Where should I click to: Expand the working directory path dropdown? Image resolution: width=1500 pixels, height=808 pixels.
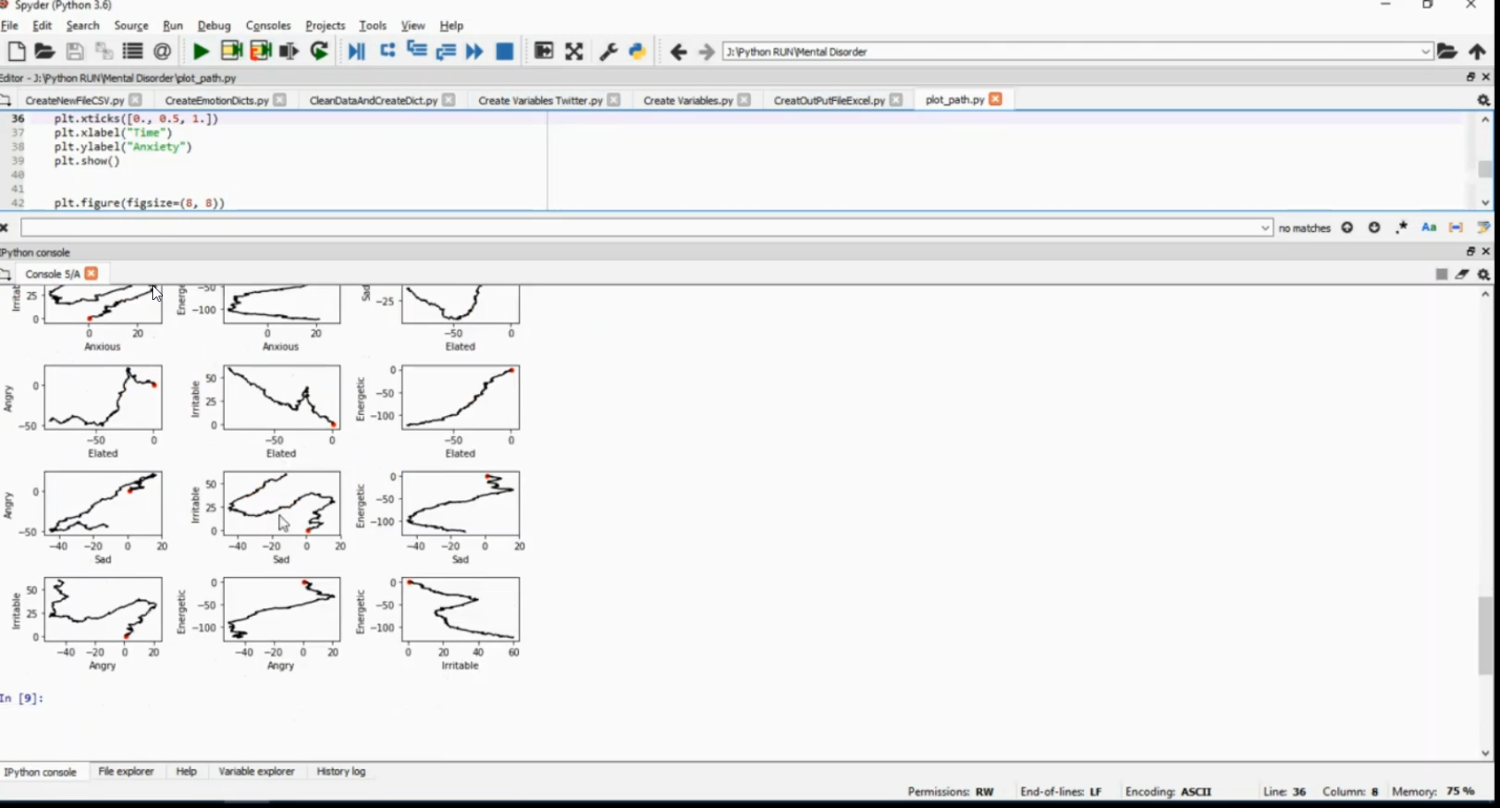tap(1425, 52)
